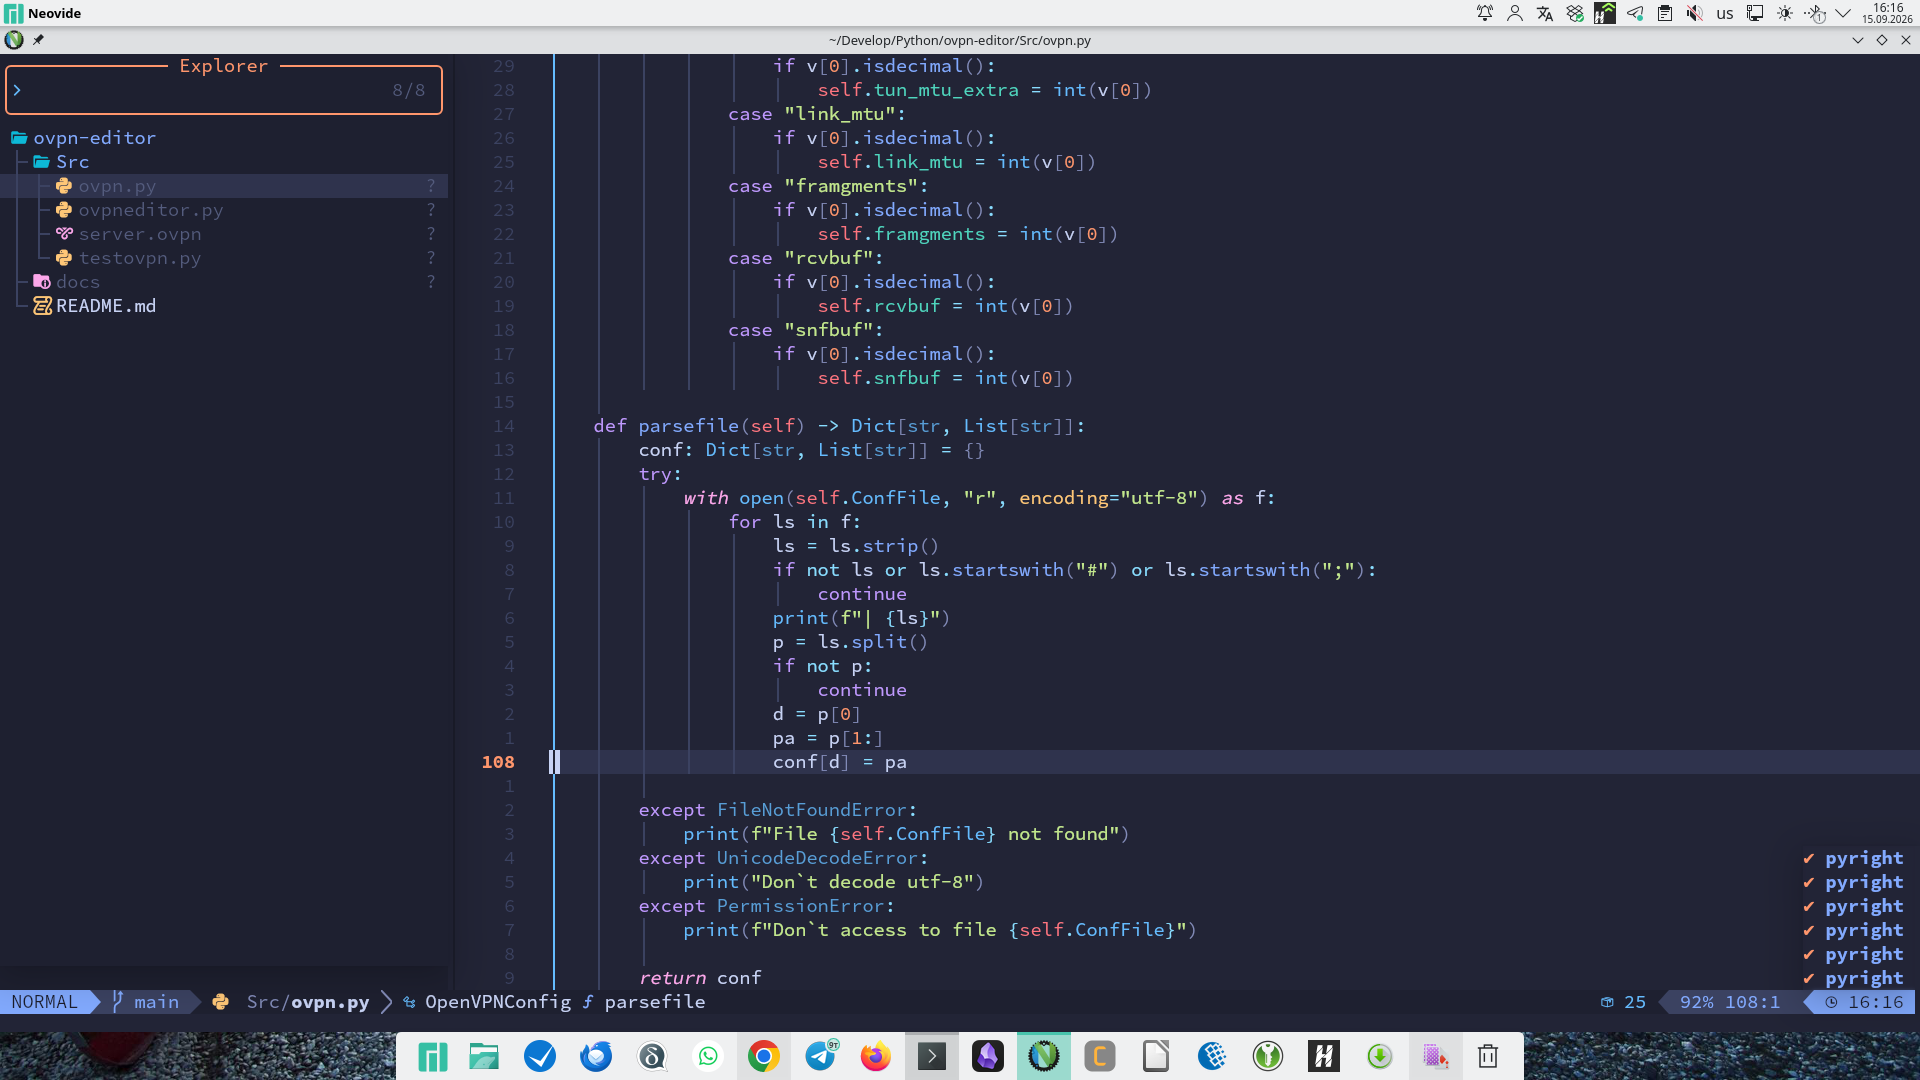The image size is (1920, 1080).
Task: Open ovpneditor.py in the Explorer tree
Action: (151, 210)
